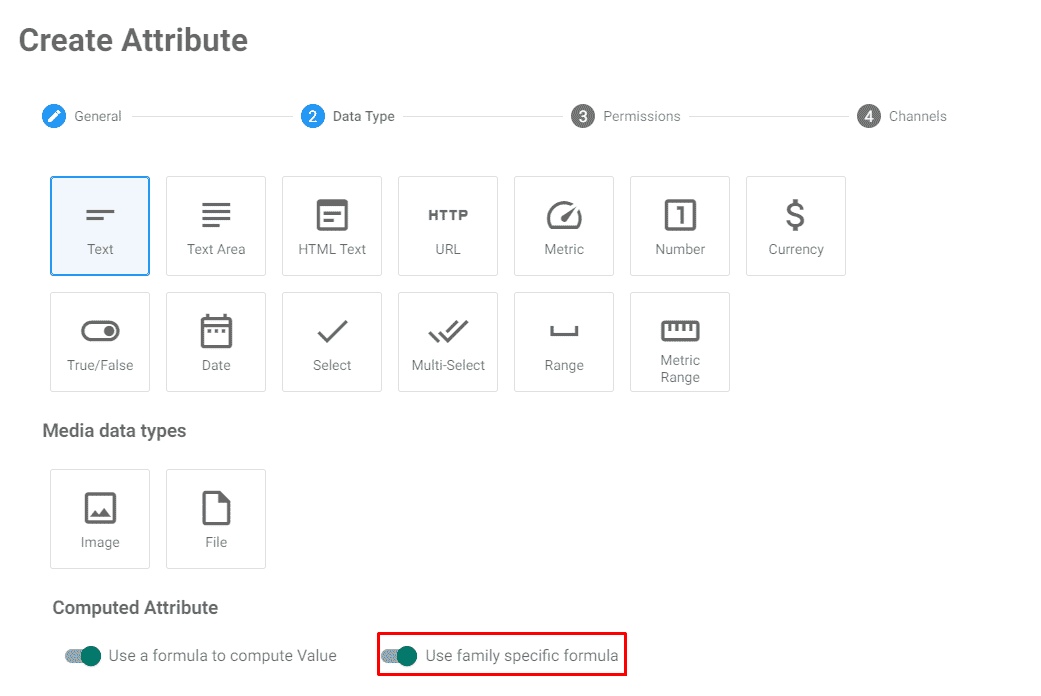
Task: Pick the Metric Range ruler data type
Action: pos(680,342)
